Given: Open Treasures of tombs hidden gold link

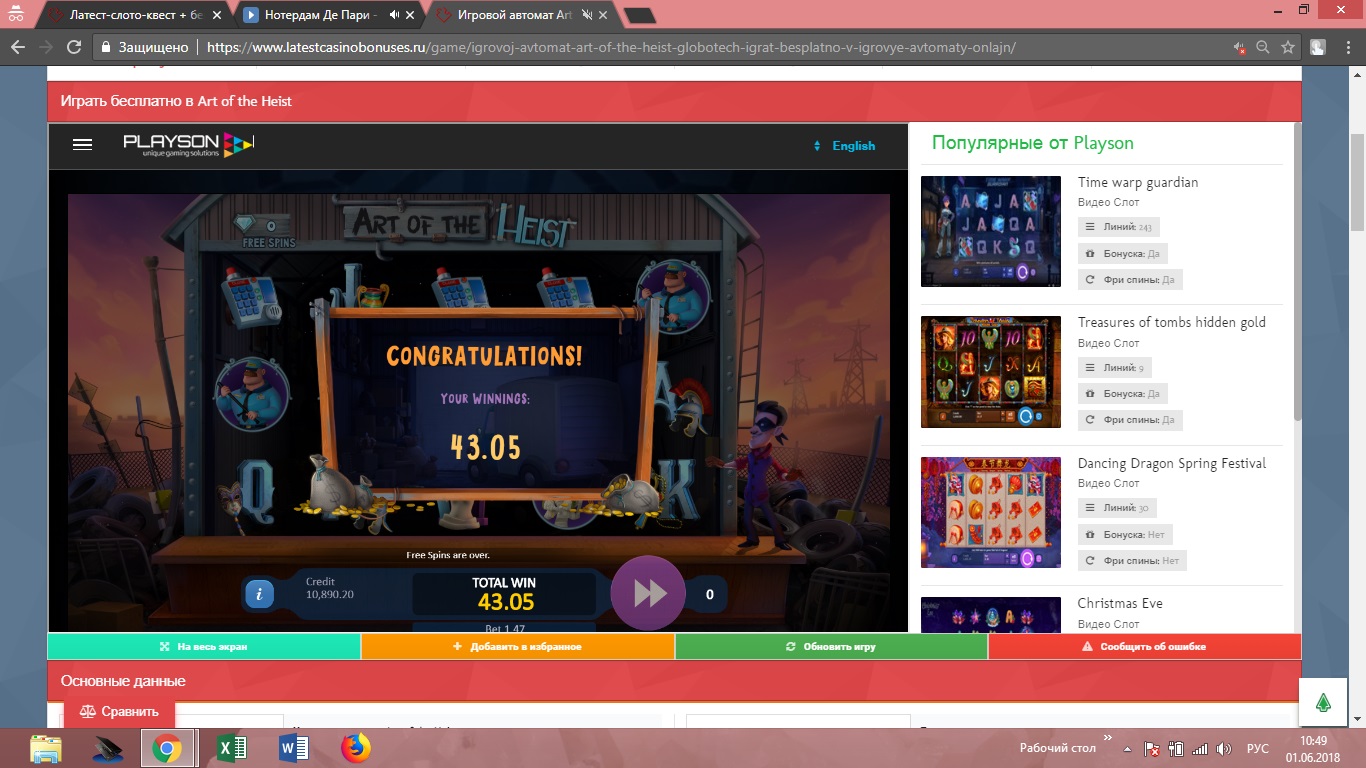Looking at the screenshot, I should click(1171, 322).
